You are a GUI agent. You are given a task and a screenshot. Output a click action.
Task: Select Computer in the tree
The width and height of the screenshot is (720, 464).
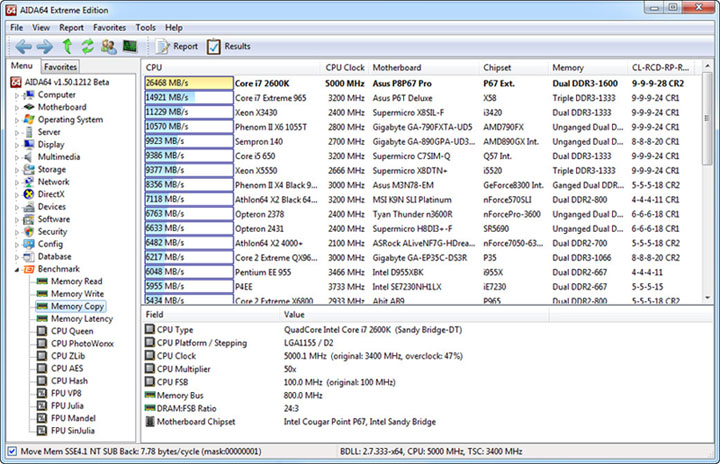(56, 95)
